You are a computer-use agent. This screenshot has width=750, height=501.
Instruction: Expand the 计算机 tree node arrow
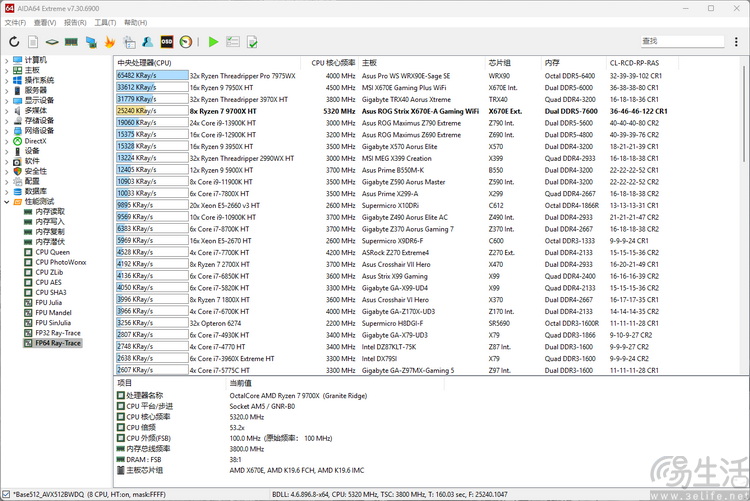click(x=7, y=60)
